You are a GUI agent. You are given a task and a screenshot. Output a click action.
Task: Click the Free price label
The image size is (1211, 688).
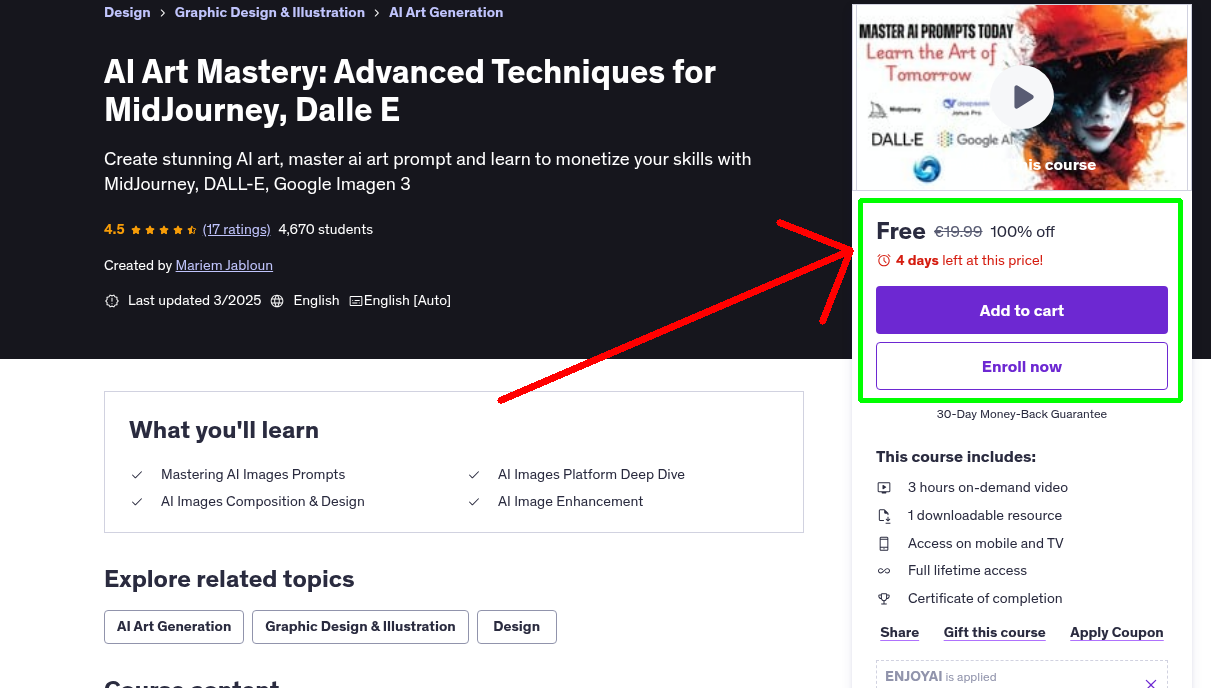(901, 232)
